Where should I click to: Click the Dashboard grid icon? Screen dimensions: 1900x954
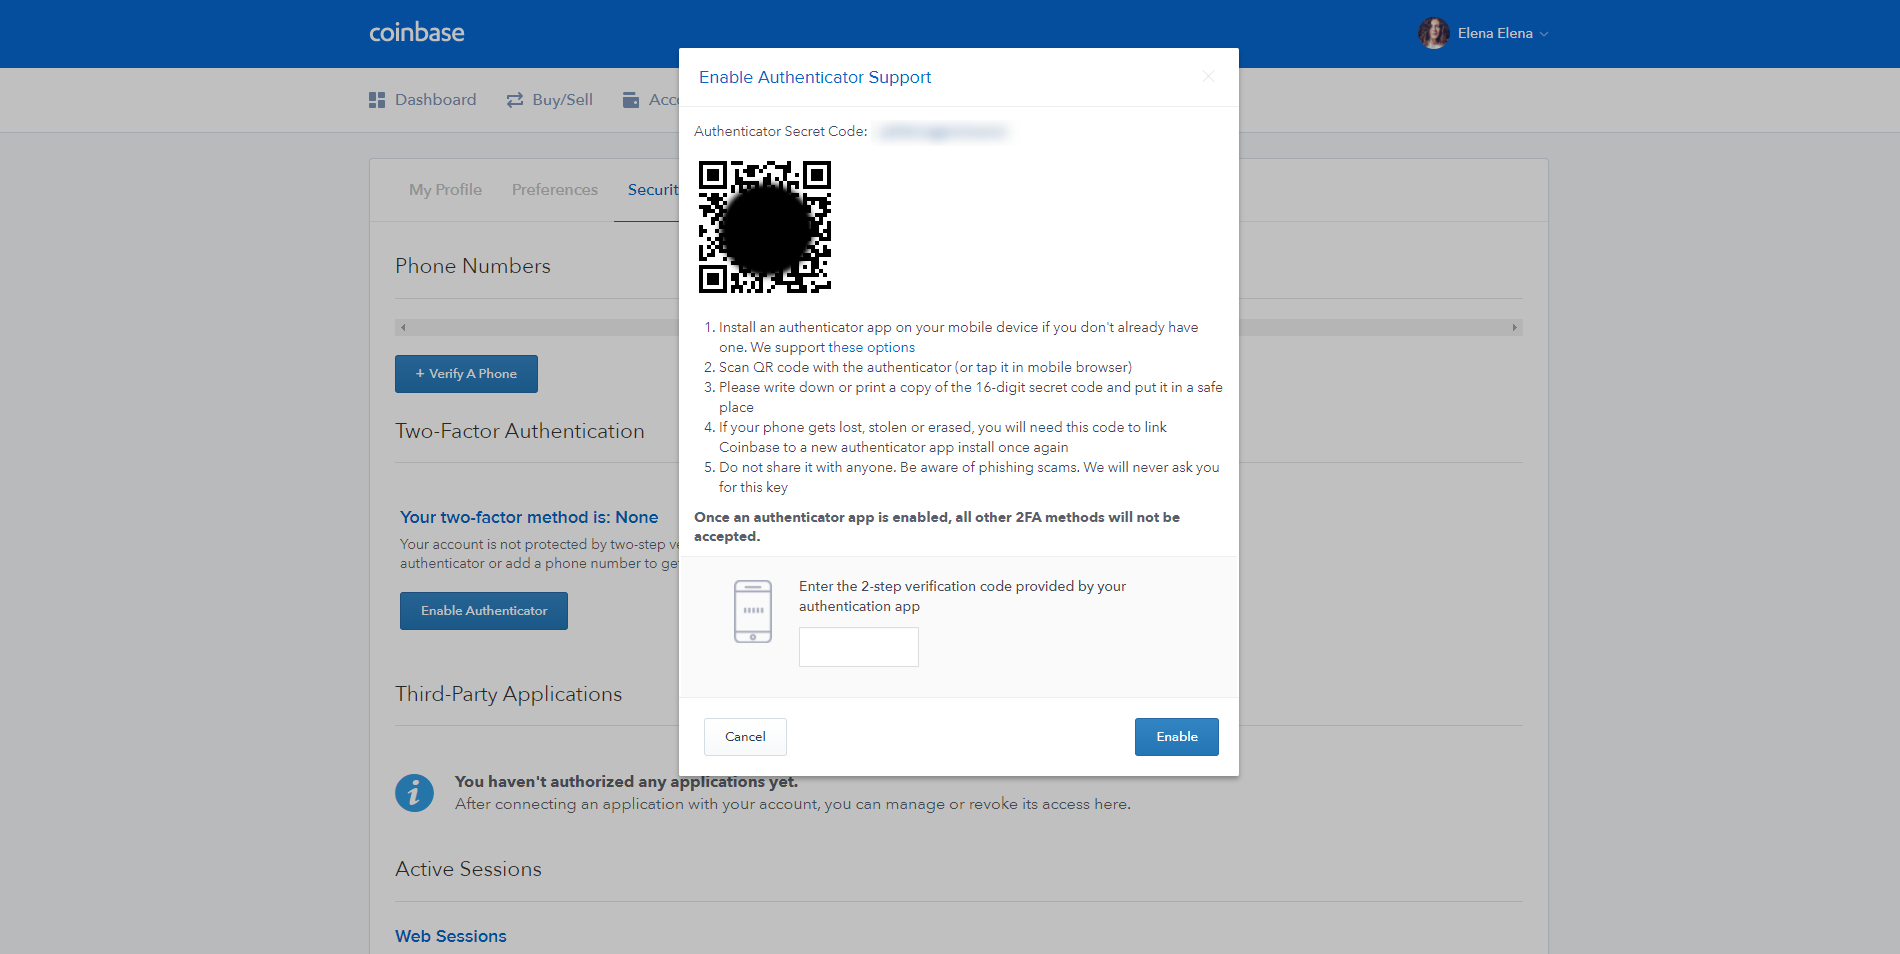377,100
